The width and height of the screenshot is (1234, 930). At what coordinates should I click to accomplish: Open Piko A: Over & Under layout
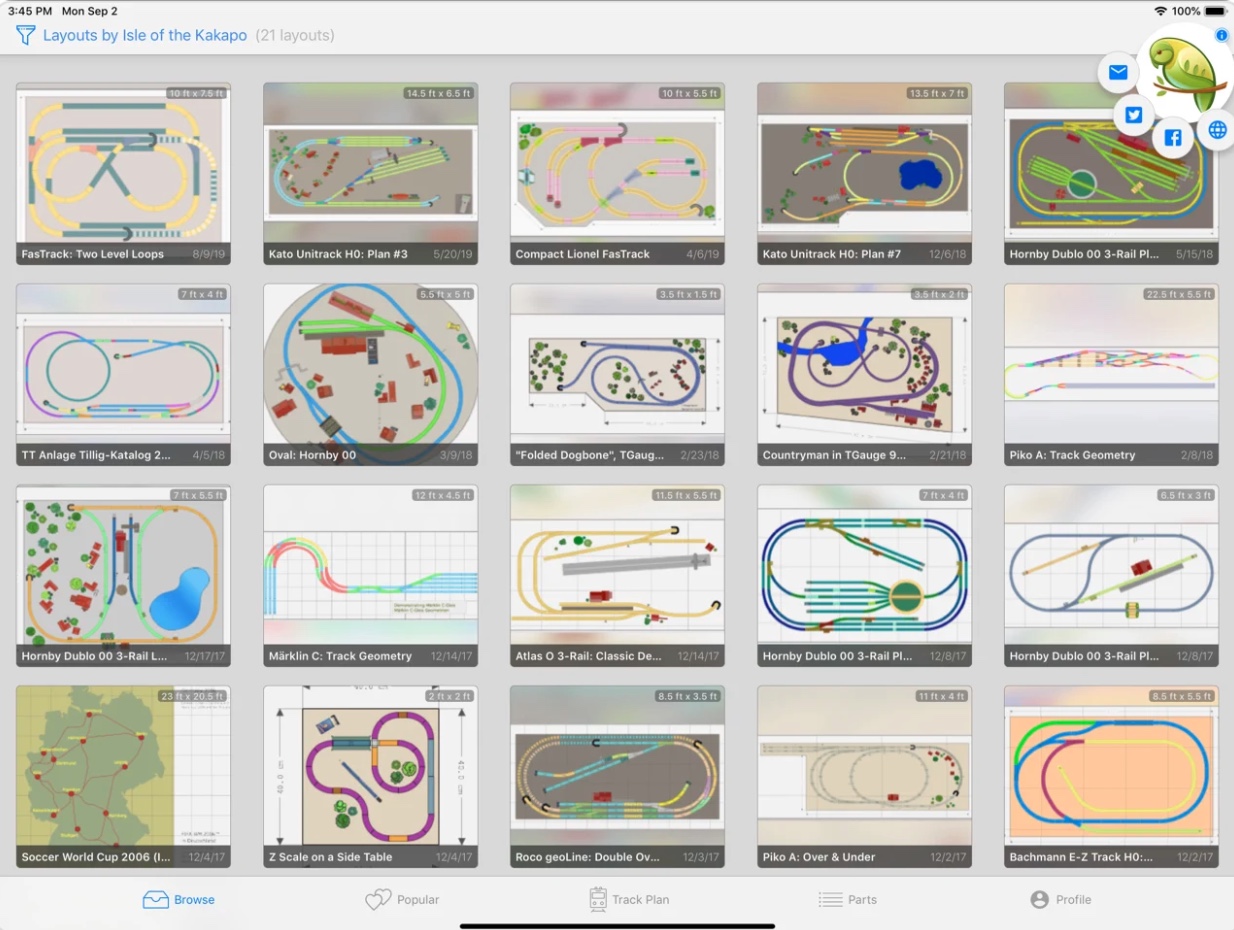864,777
